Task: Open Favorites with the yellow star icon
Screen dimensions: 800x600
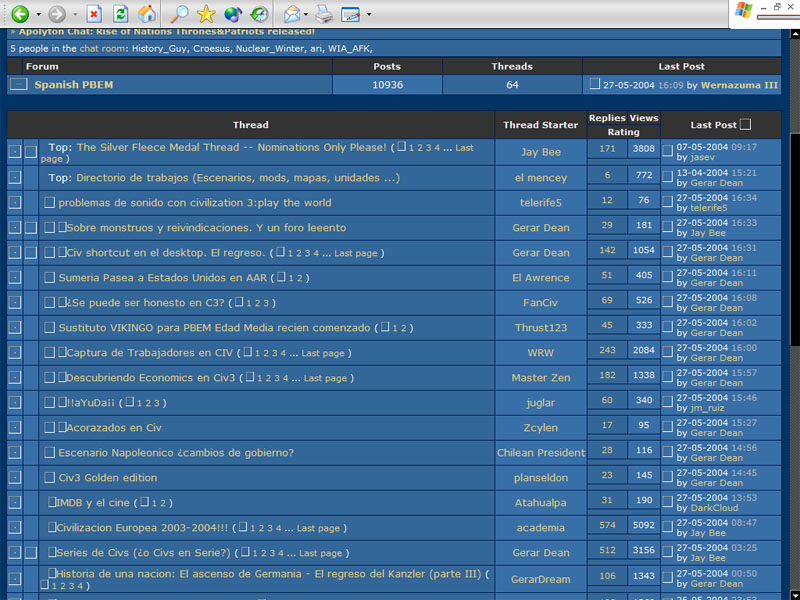Action: tap(206, 14)
